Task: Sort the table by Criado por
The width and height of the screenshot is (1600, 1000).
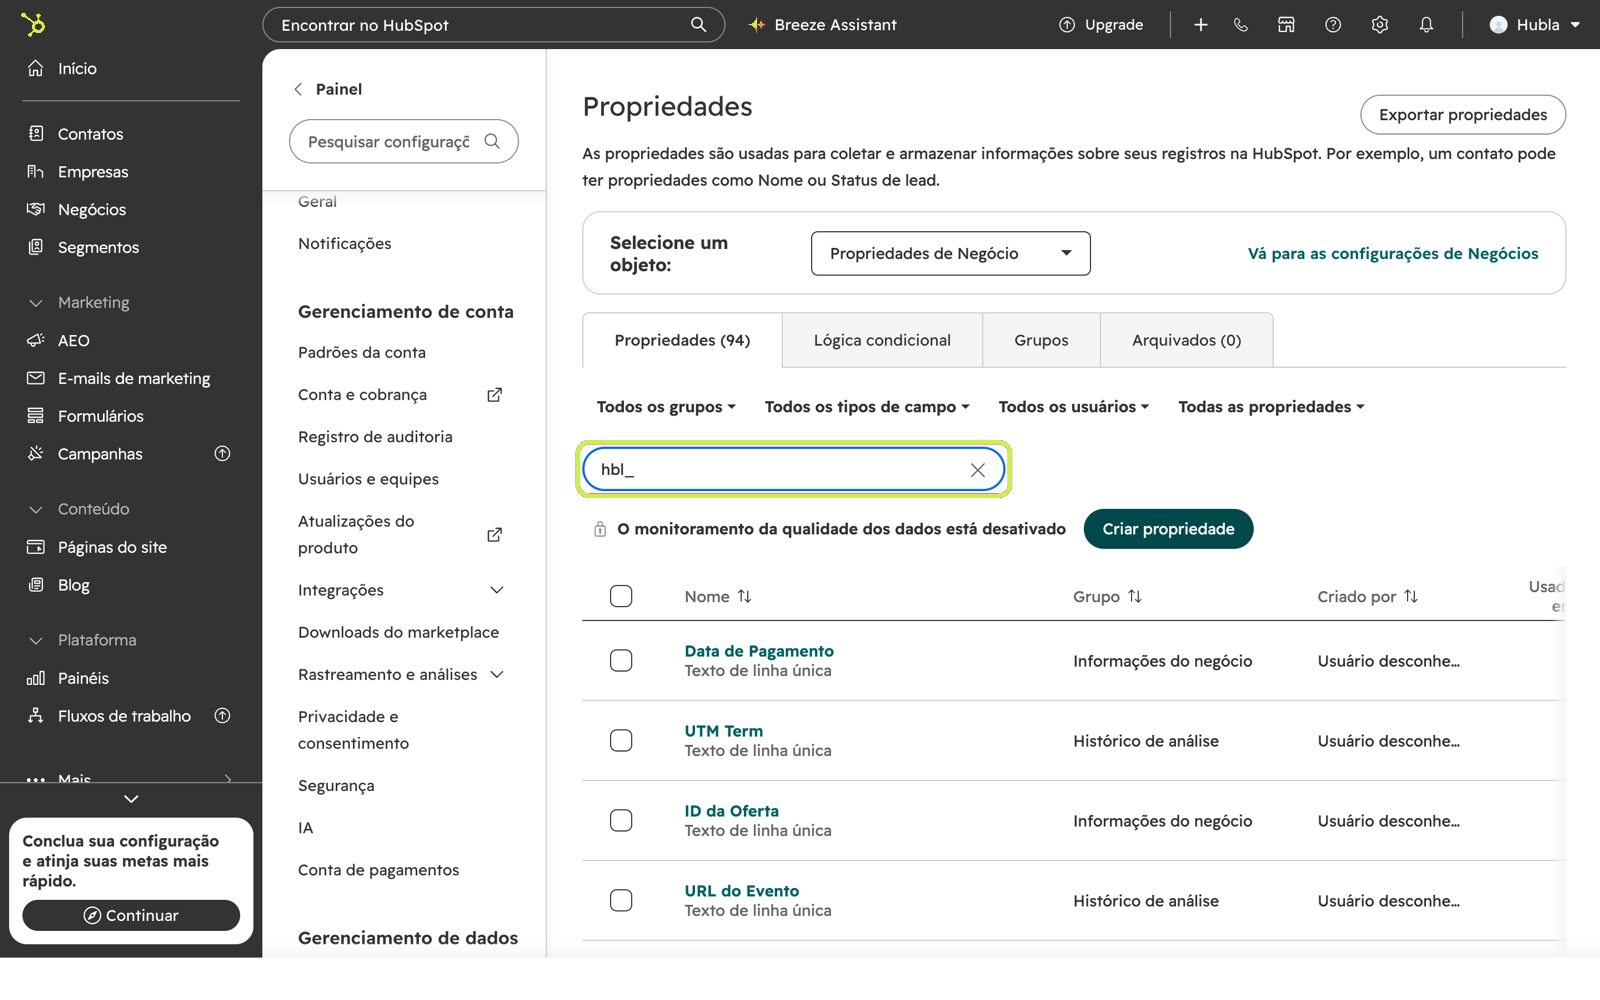Action: tap(1410, 596)
